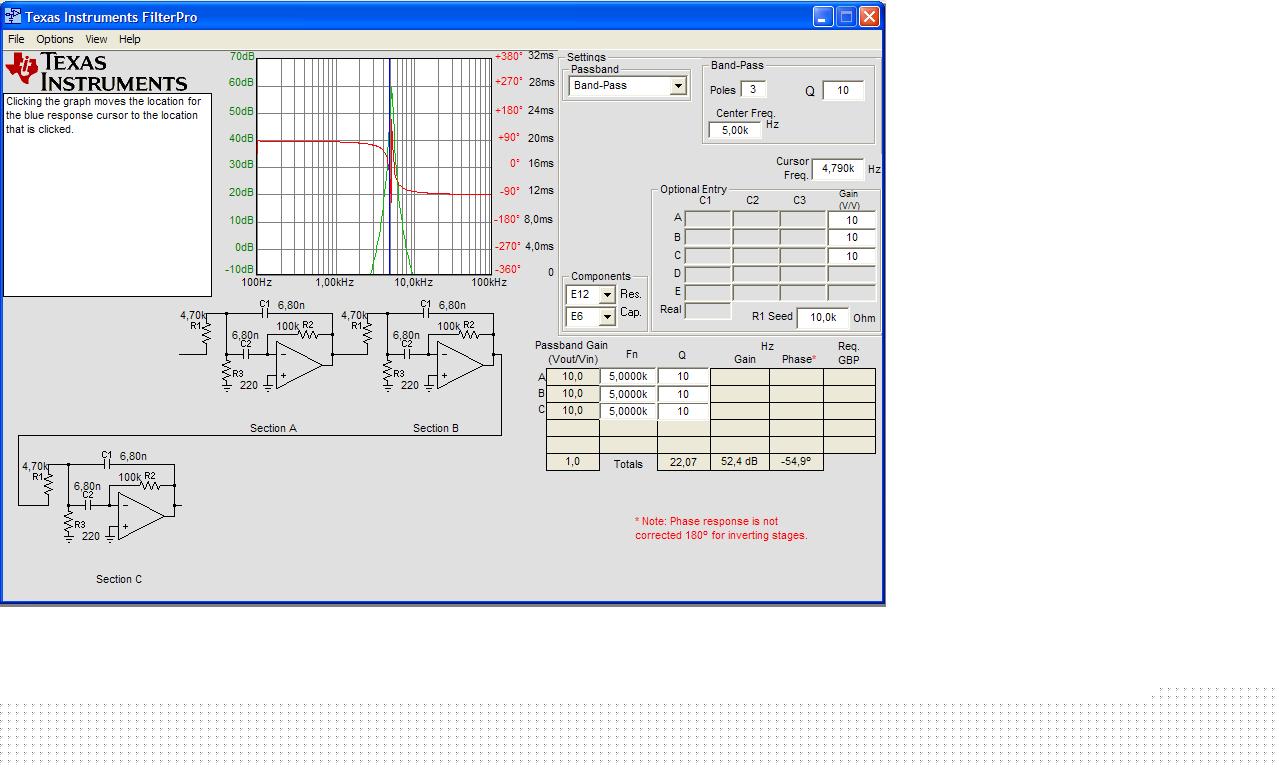Open the View menu
Image resolution: width=1280 pixels, height=768 pixels.
(96, 39)
